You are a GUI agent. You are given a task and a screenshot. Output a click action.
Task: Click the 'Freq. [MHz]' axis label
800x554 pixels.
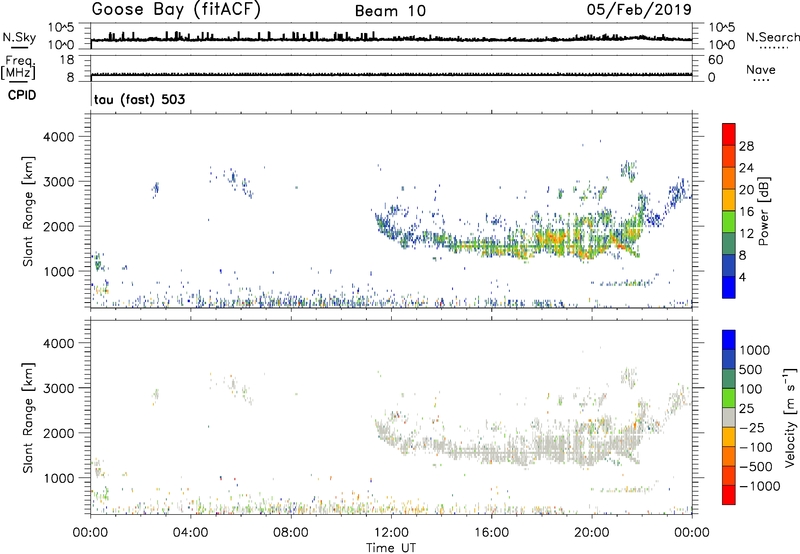18,68
